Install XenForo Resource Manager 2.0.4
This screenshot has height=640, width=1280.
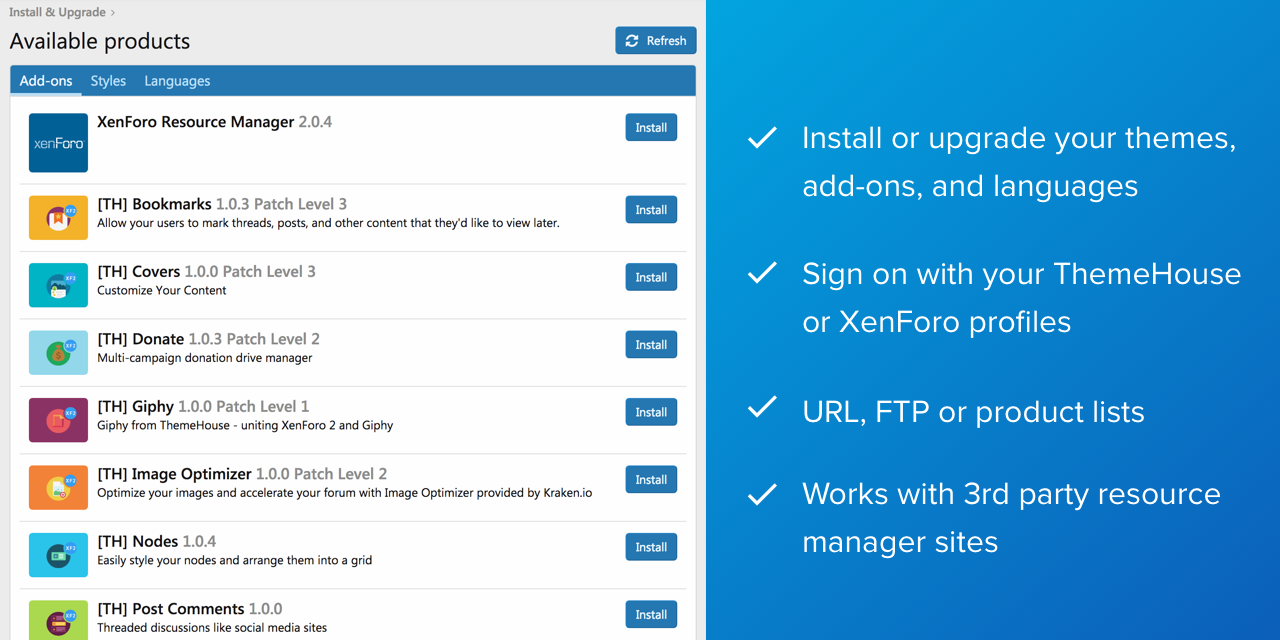pos(651,128)
